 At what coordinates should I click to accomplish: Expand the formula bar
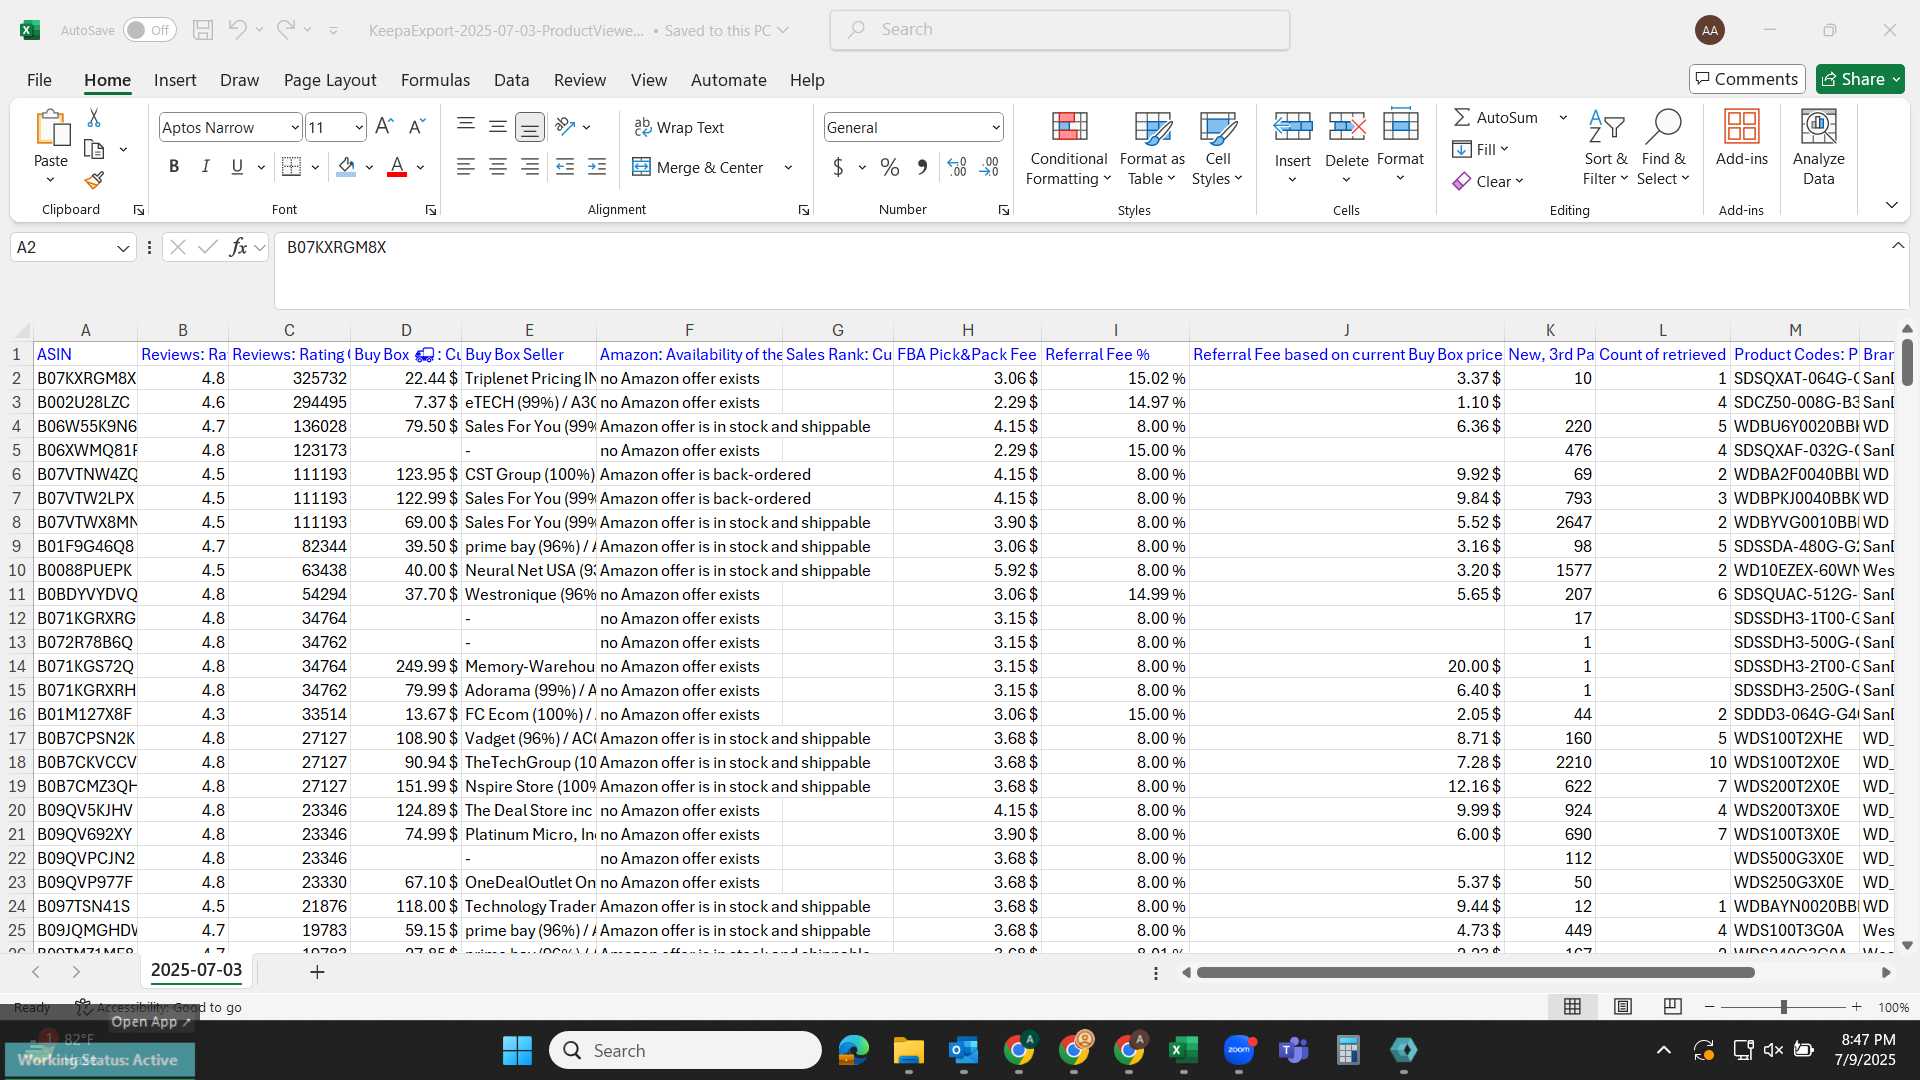point(1897,246)
